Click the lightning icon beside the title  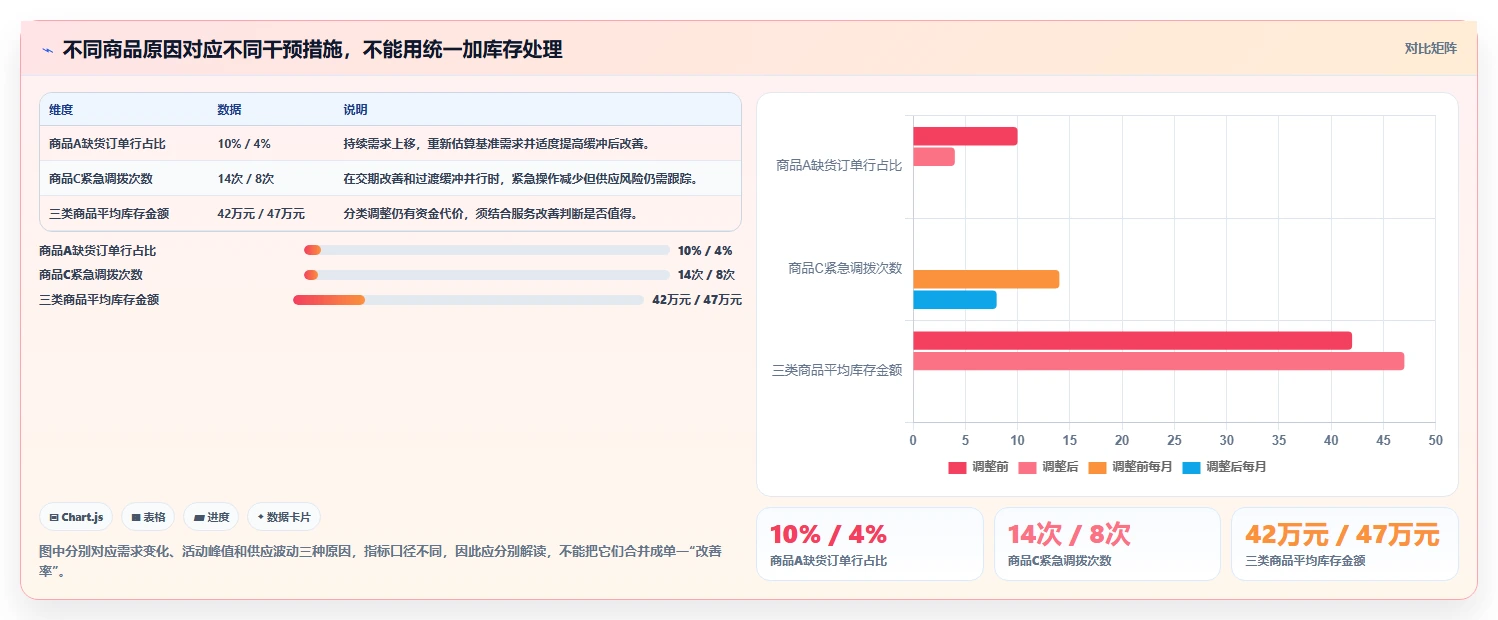(x=47, y=49)
